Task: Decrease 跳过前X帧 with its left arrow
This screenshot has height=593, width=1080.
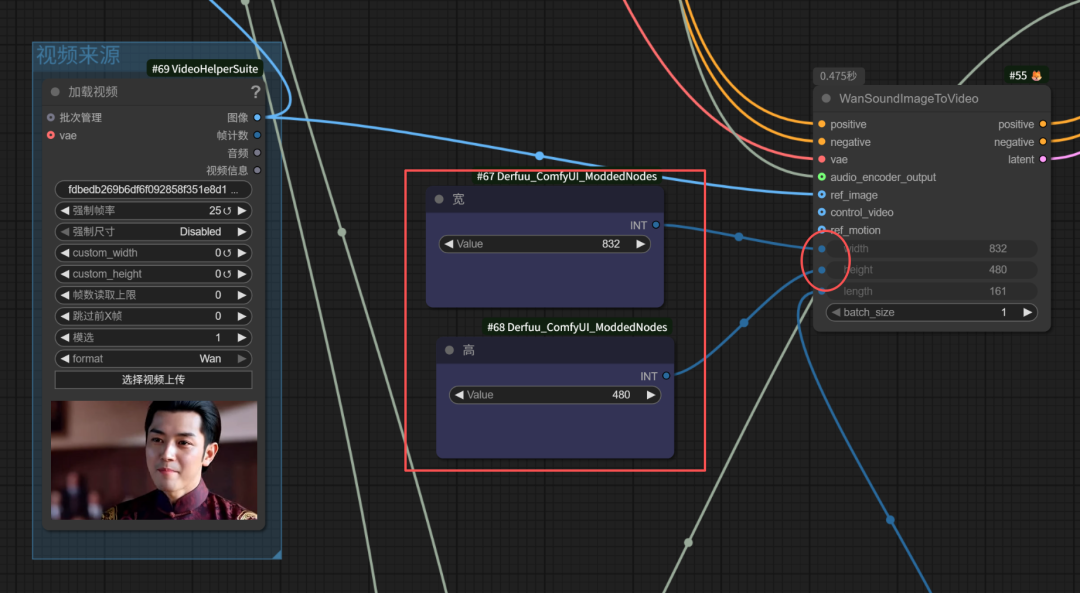Action: (65, 316)
